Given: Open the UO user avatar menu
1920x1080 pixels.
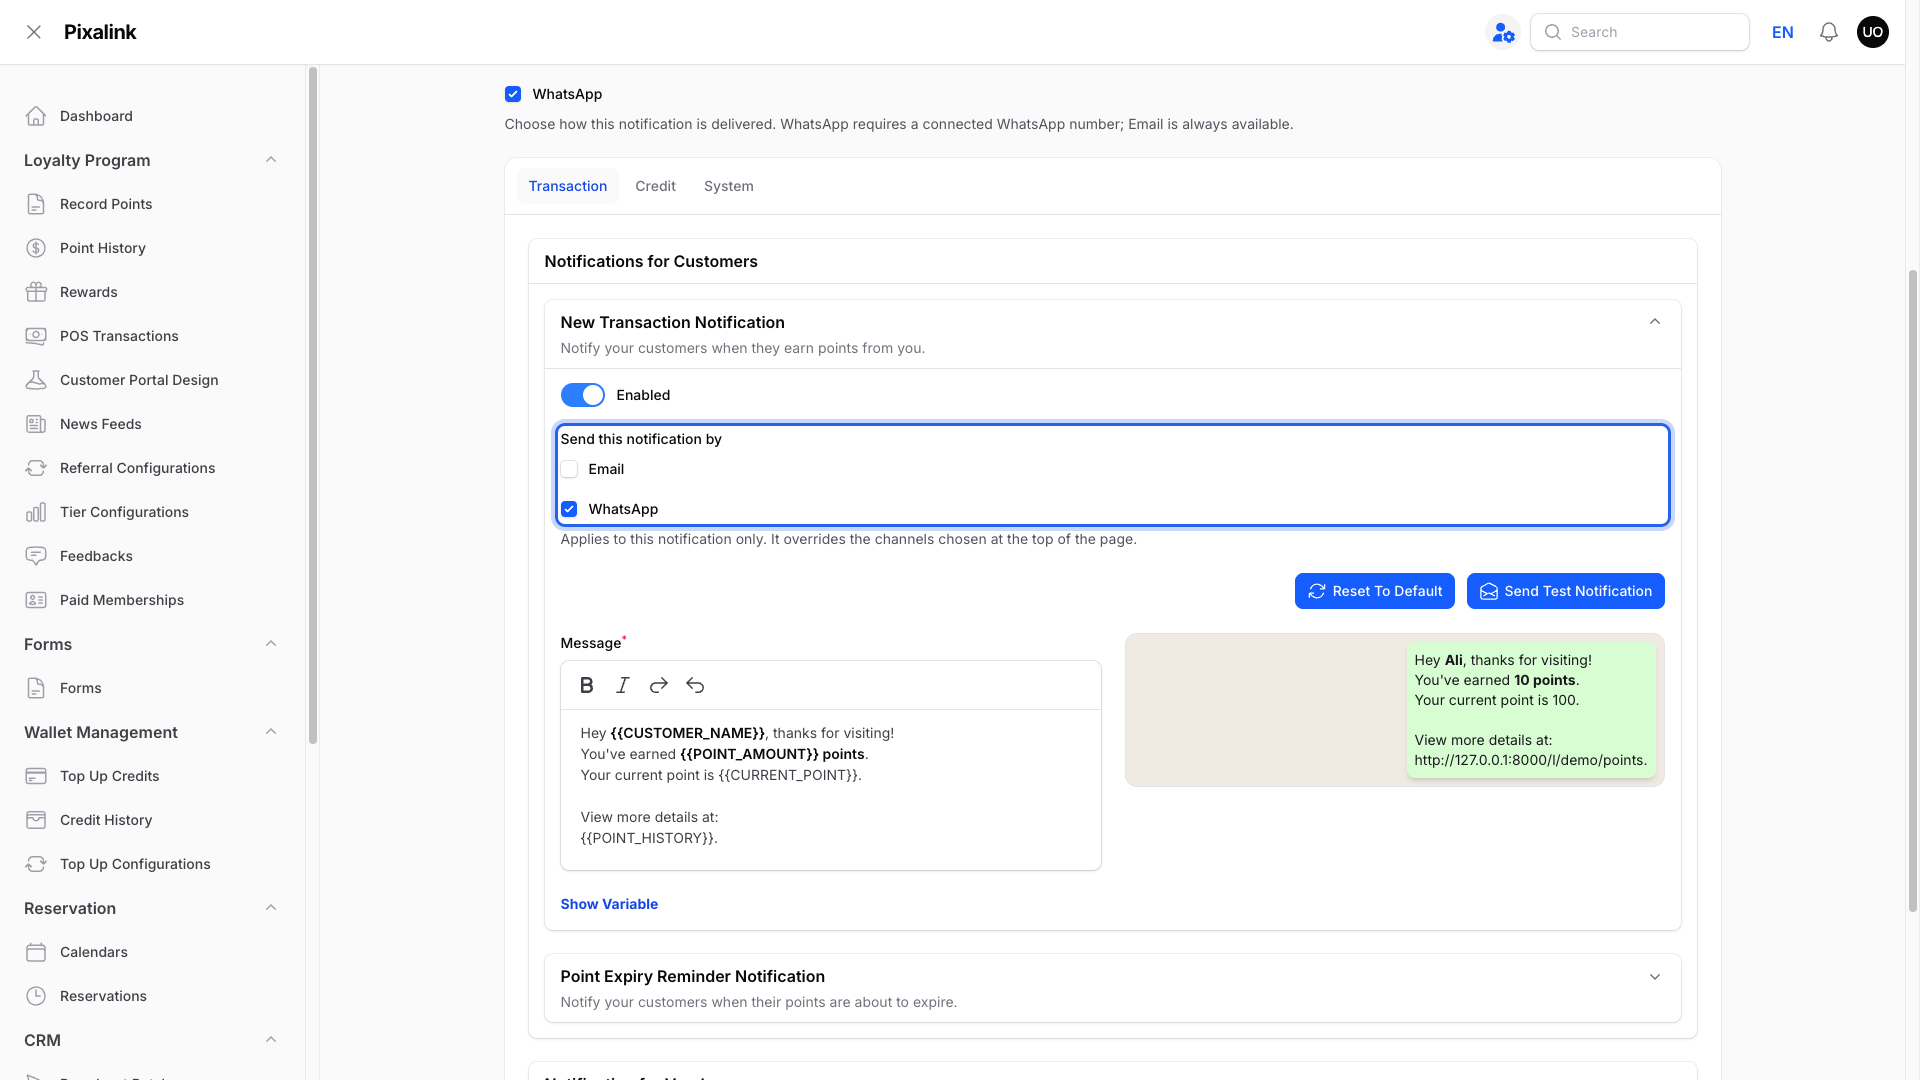Looking at the screenshot, I should pyautogui.click(x=1873, y=32).
